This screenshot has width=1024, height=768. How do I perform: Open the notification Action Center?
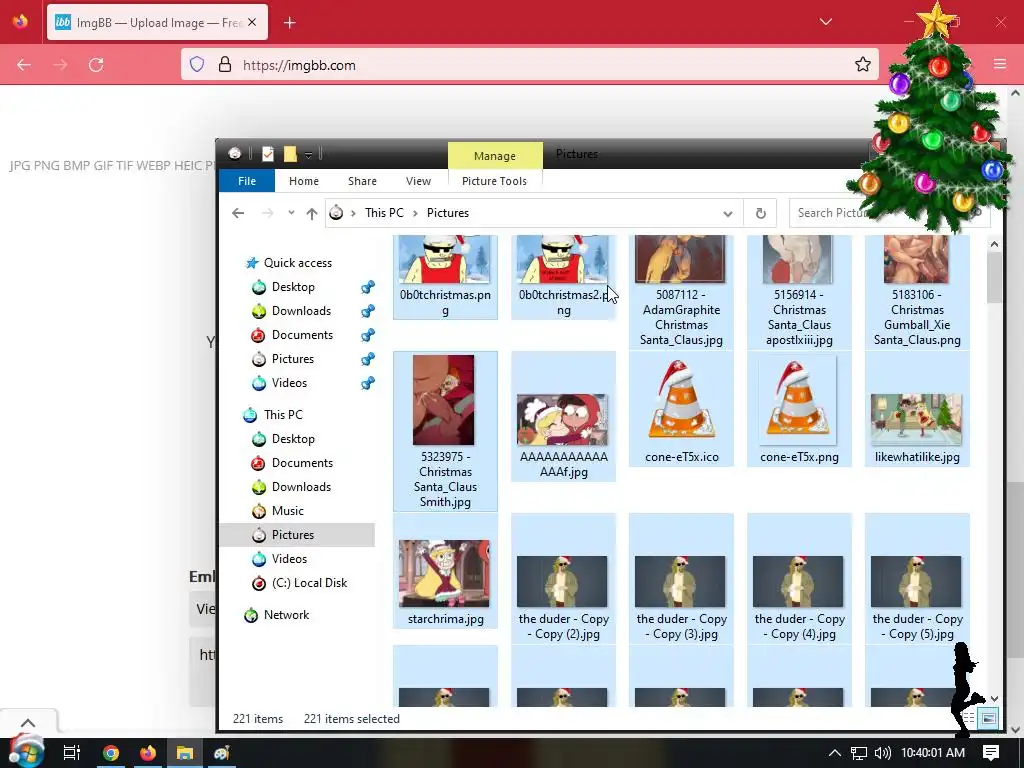991,753
